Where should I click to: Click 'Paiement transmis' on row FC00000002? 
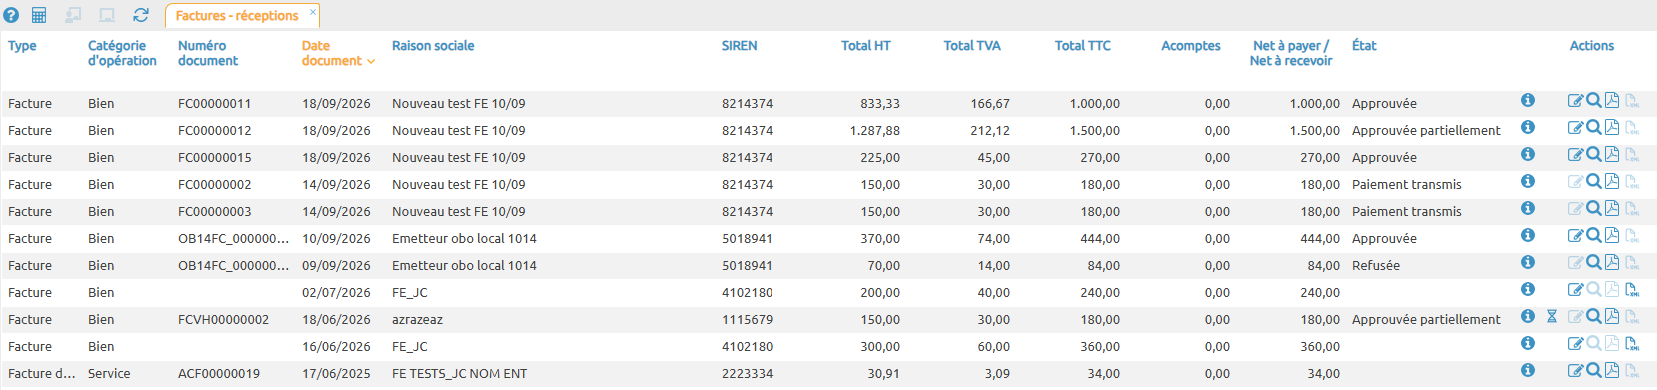[x=1407, y=185]
